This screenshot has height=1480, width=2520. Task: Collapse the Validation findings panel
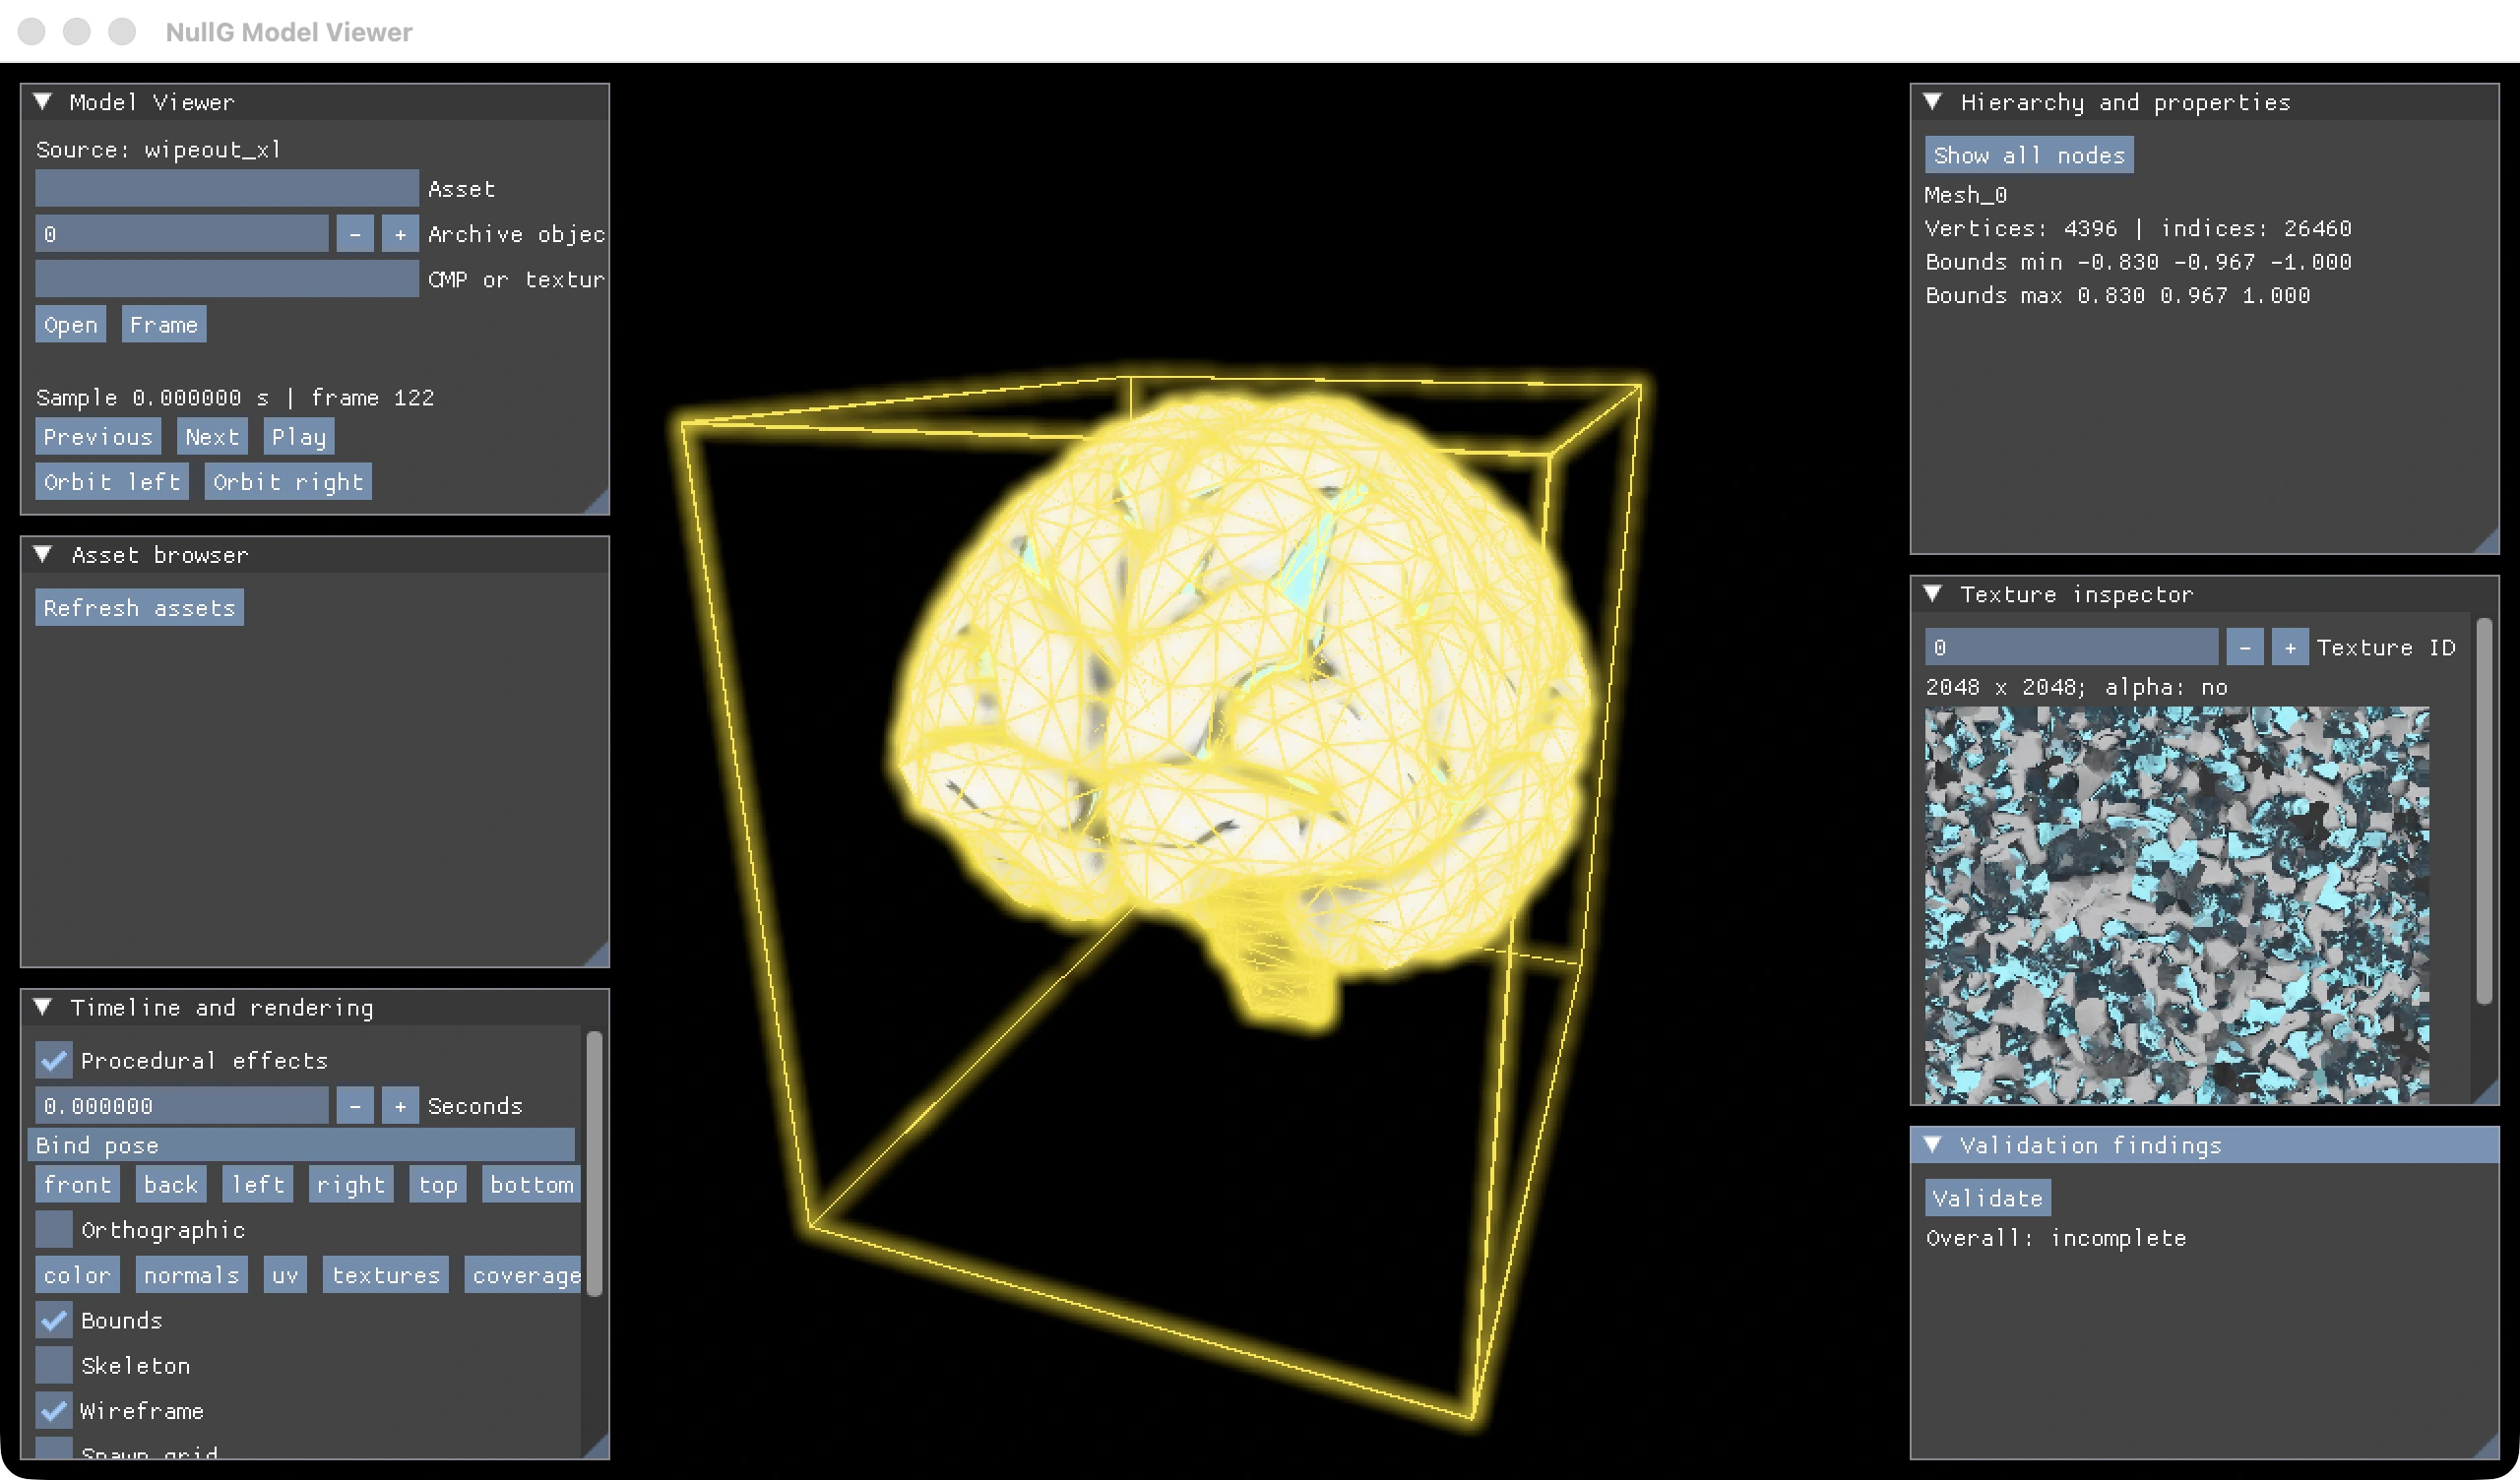1933,1145
